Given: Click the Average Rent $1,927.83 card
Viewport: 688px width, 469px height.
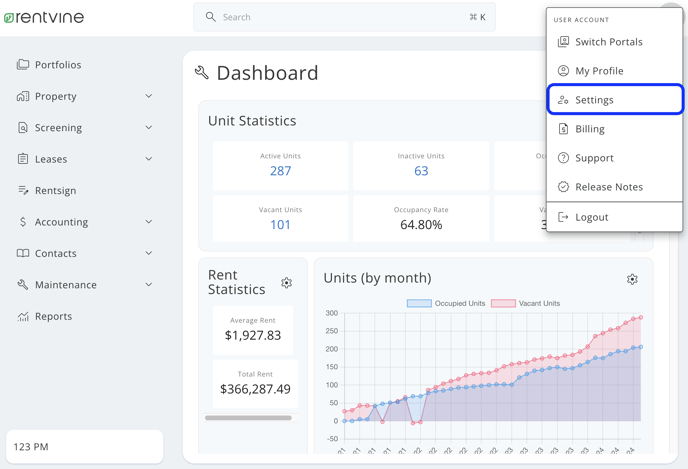Looking at the screenshot, I should (253, 330).
